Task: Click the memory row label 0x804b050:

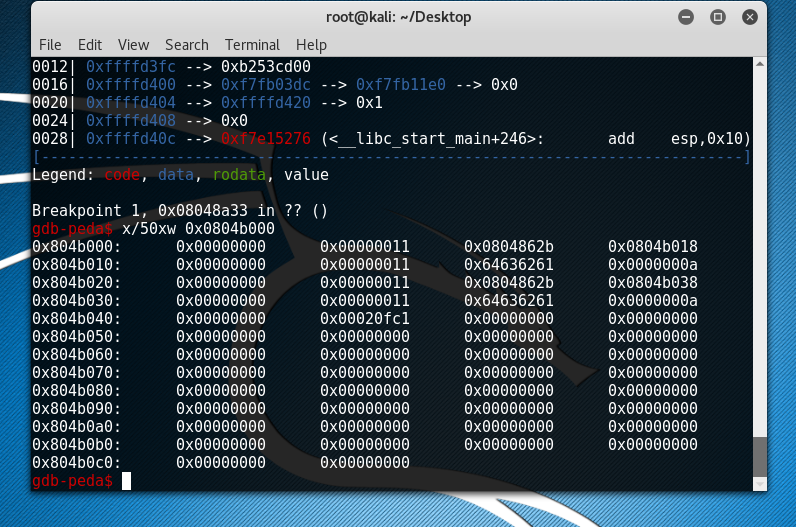Action: [77, 337]
